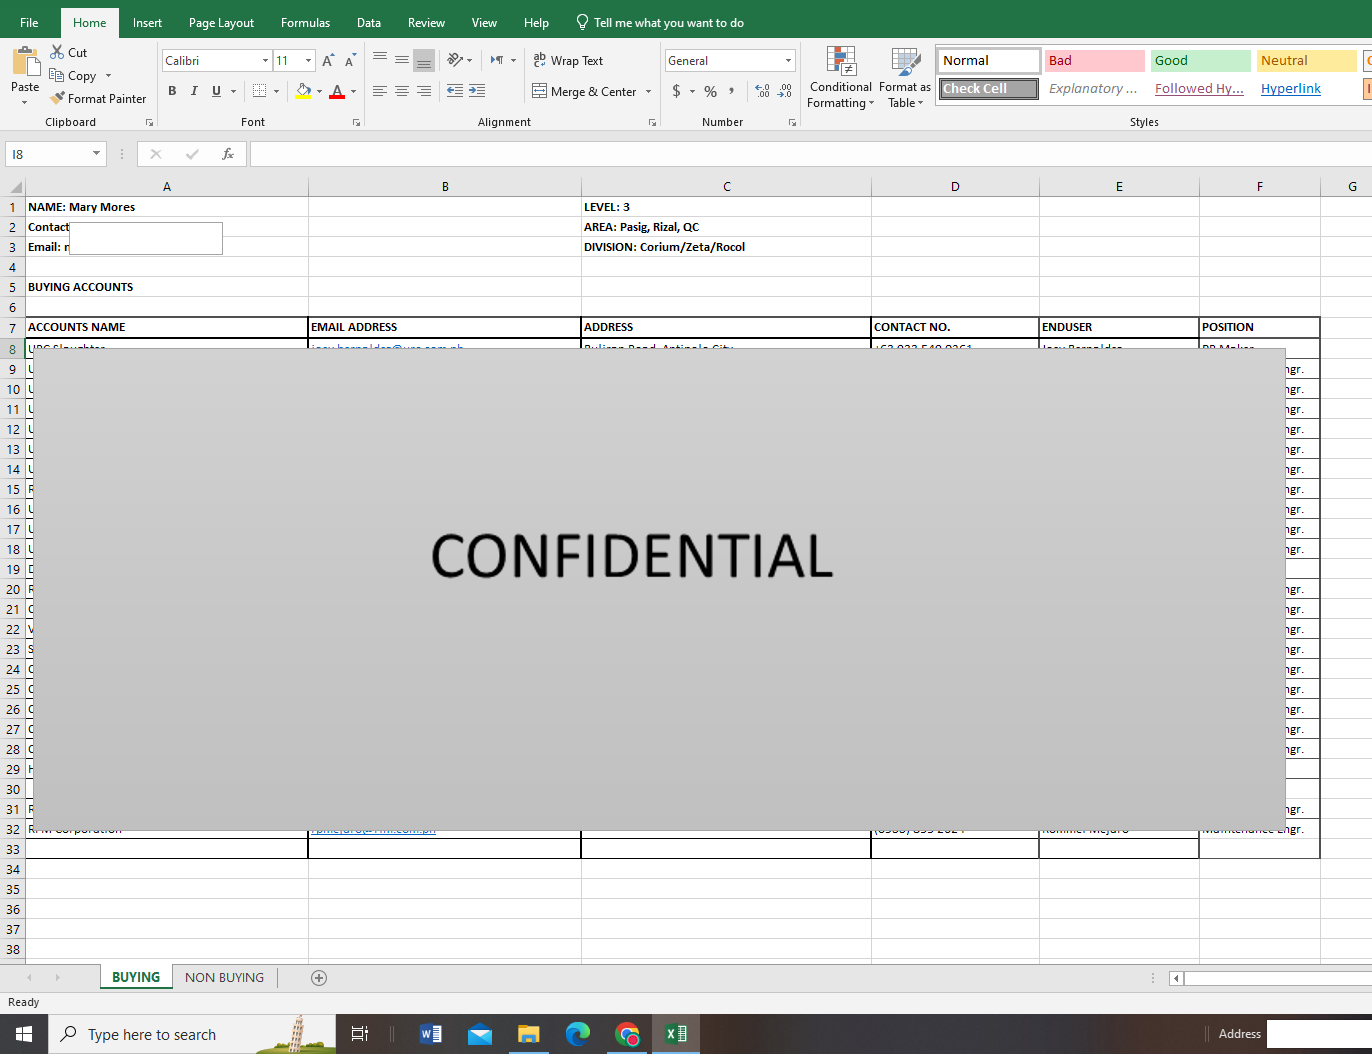Open the File menu
The image size is (1372, 1054).
[29, 22]
